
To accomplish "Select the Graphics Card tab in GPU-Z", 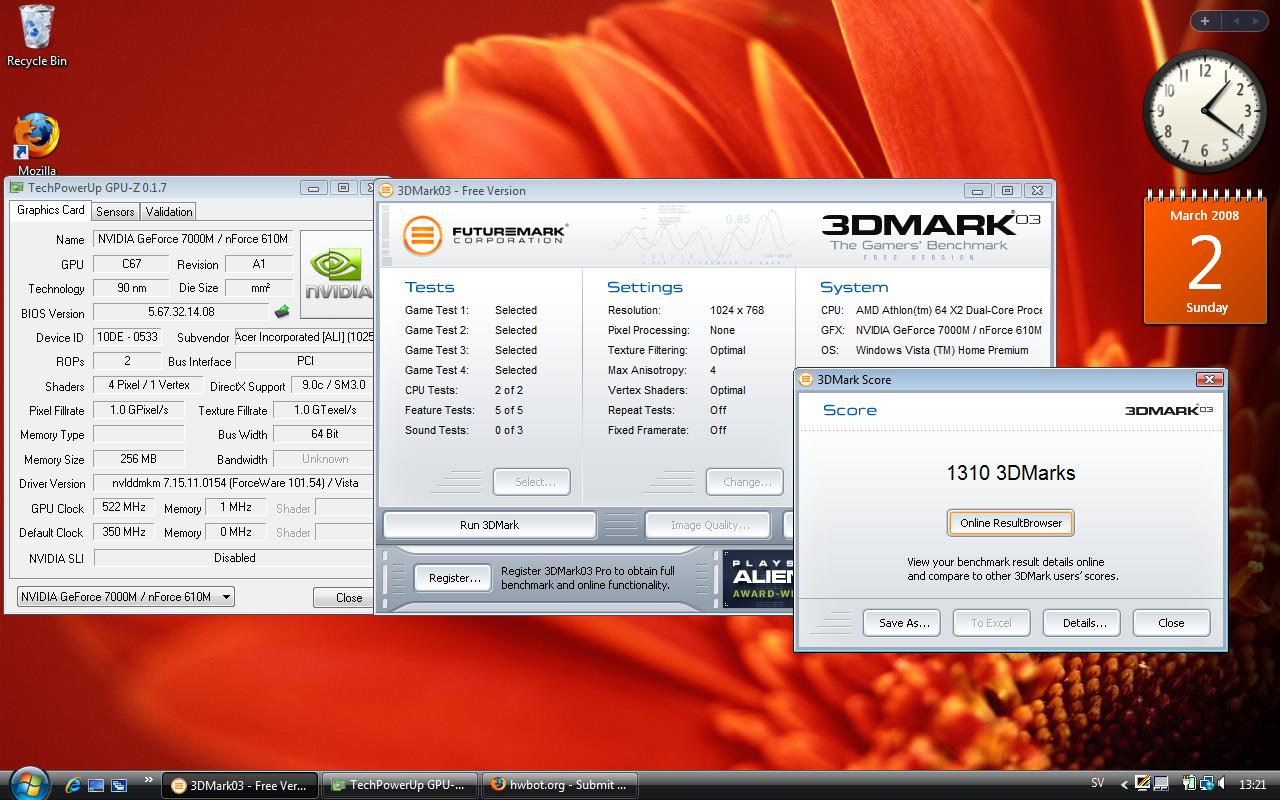I will 50,210.
